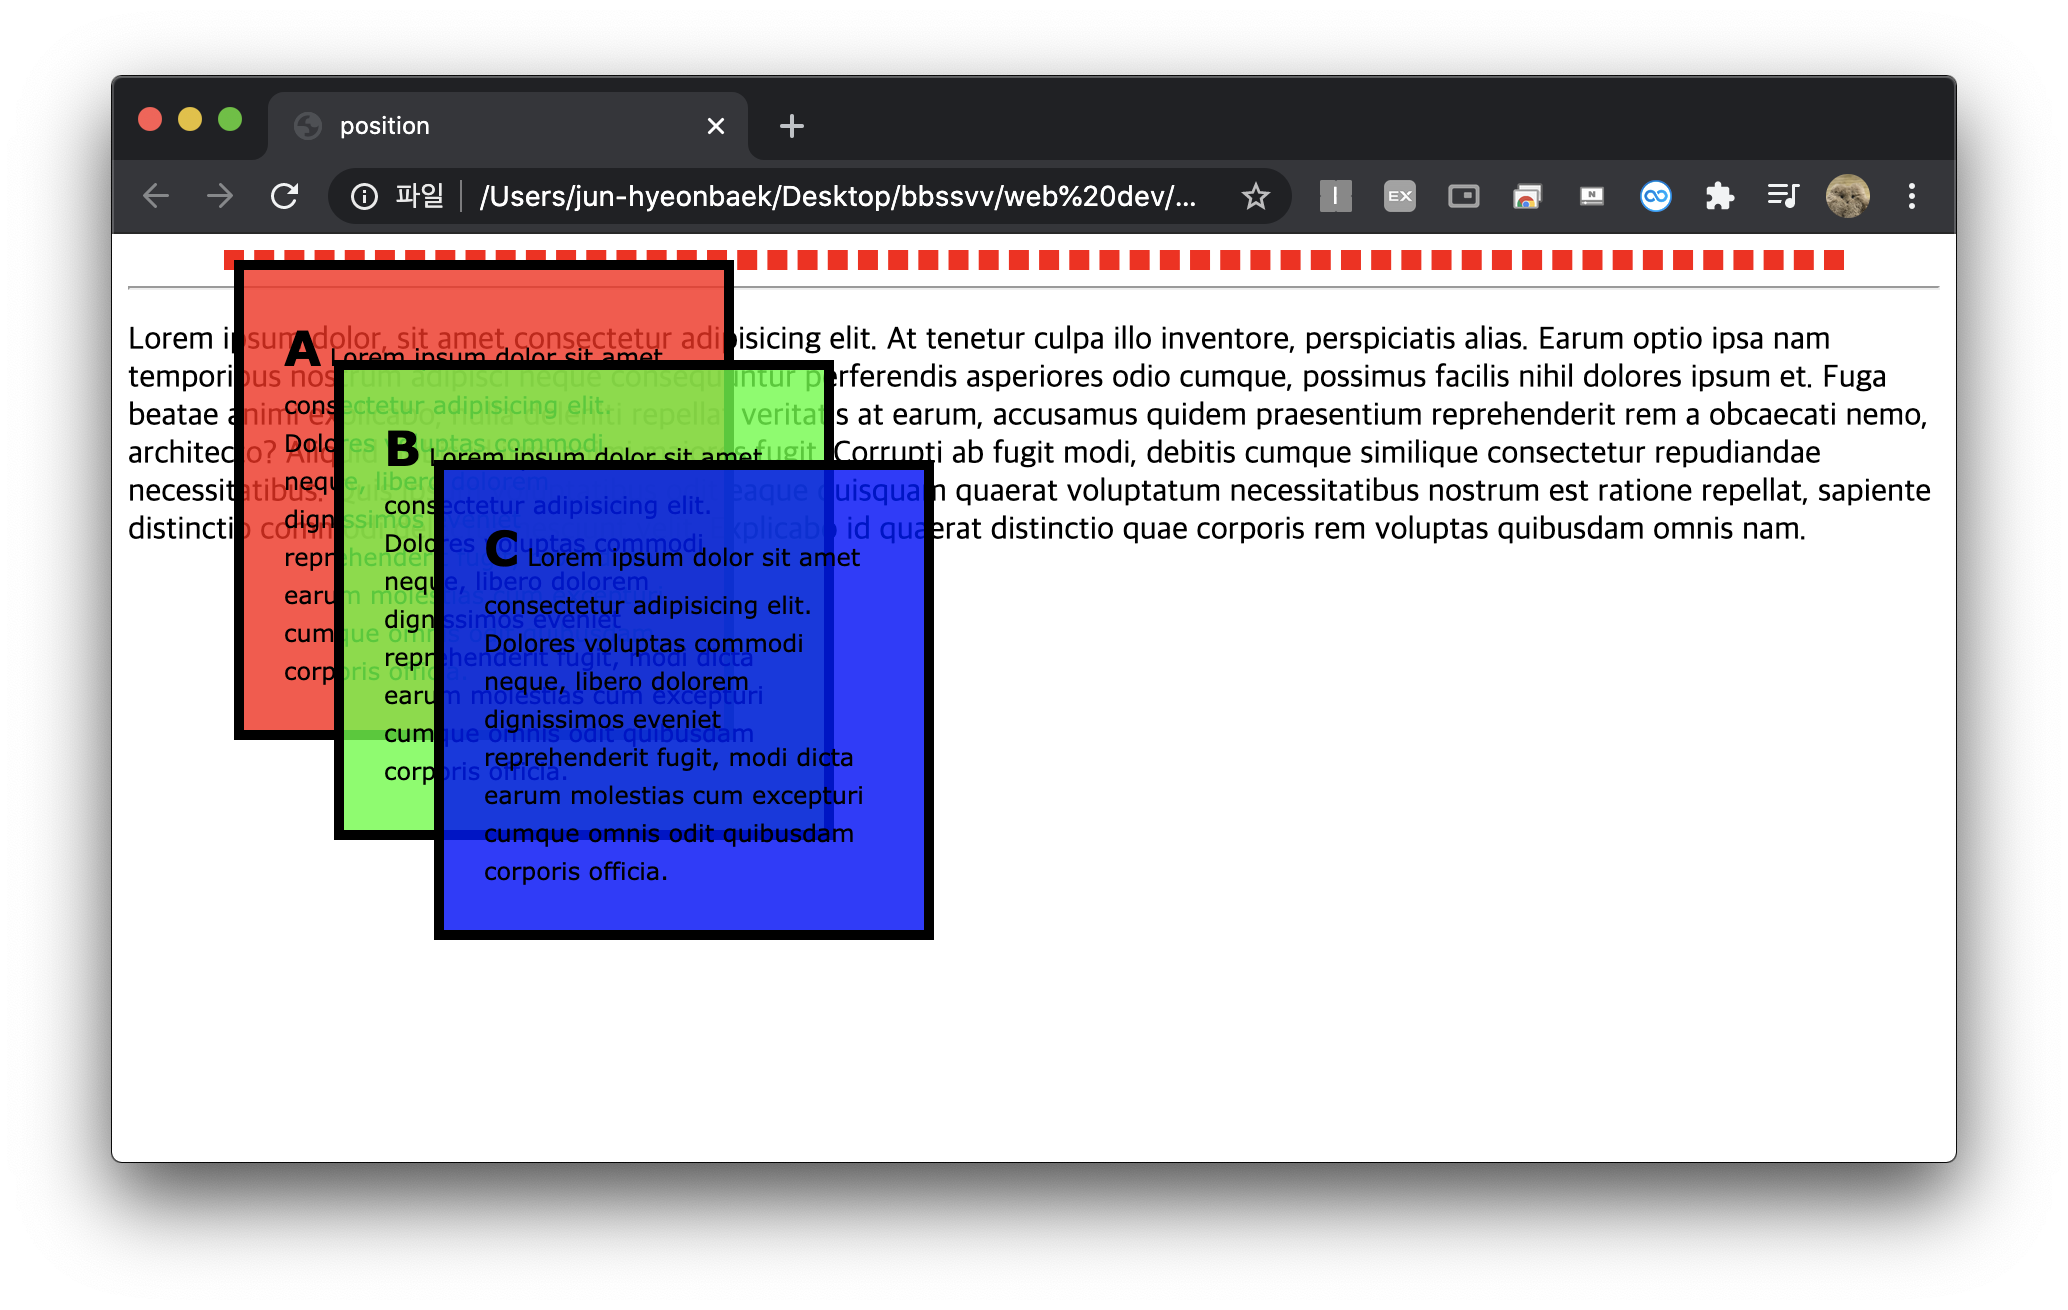Open the media controls music icon
The width and height of the screenshot is (2068, 1310).
[1783, 196]
